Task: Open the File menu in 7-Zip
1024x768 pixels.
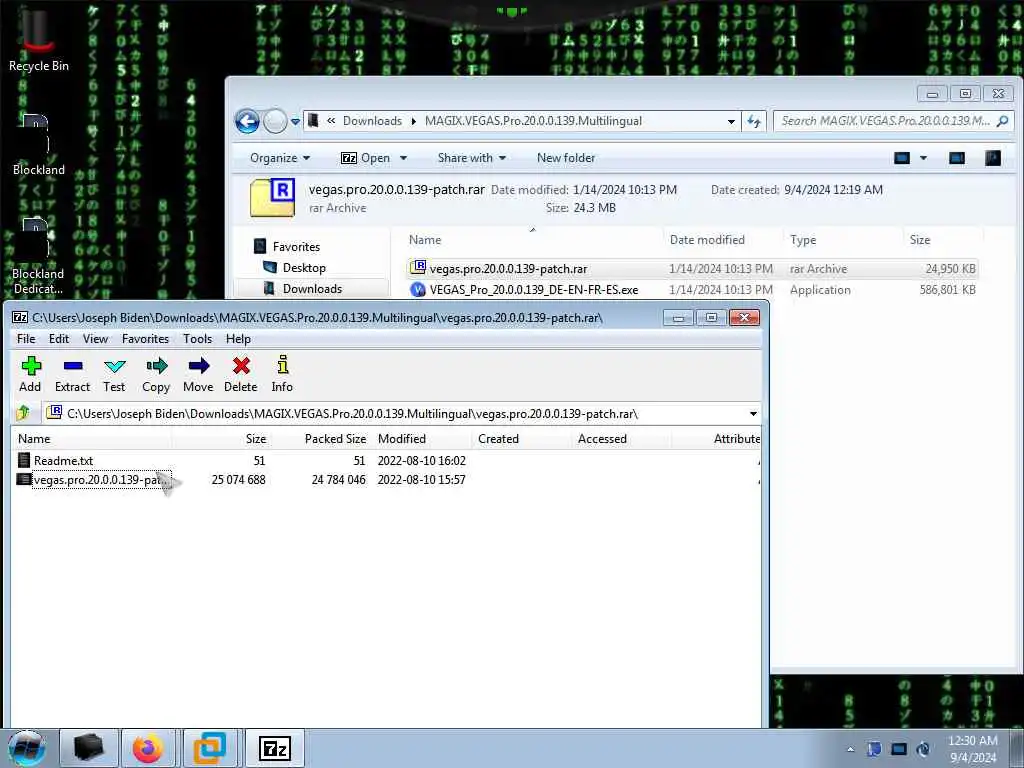Action: (x=26, y=338)
